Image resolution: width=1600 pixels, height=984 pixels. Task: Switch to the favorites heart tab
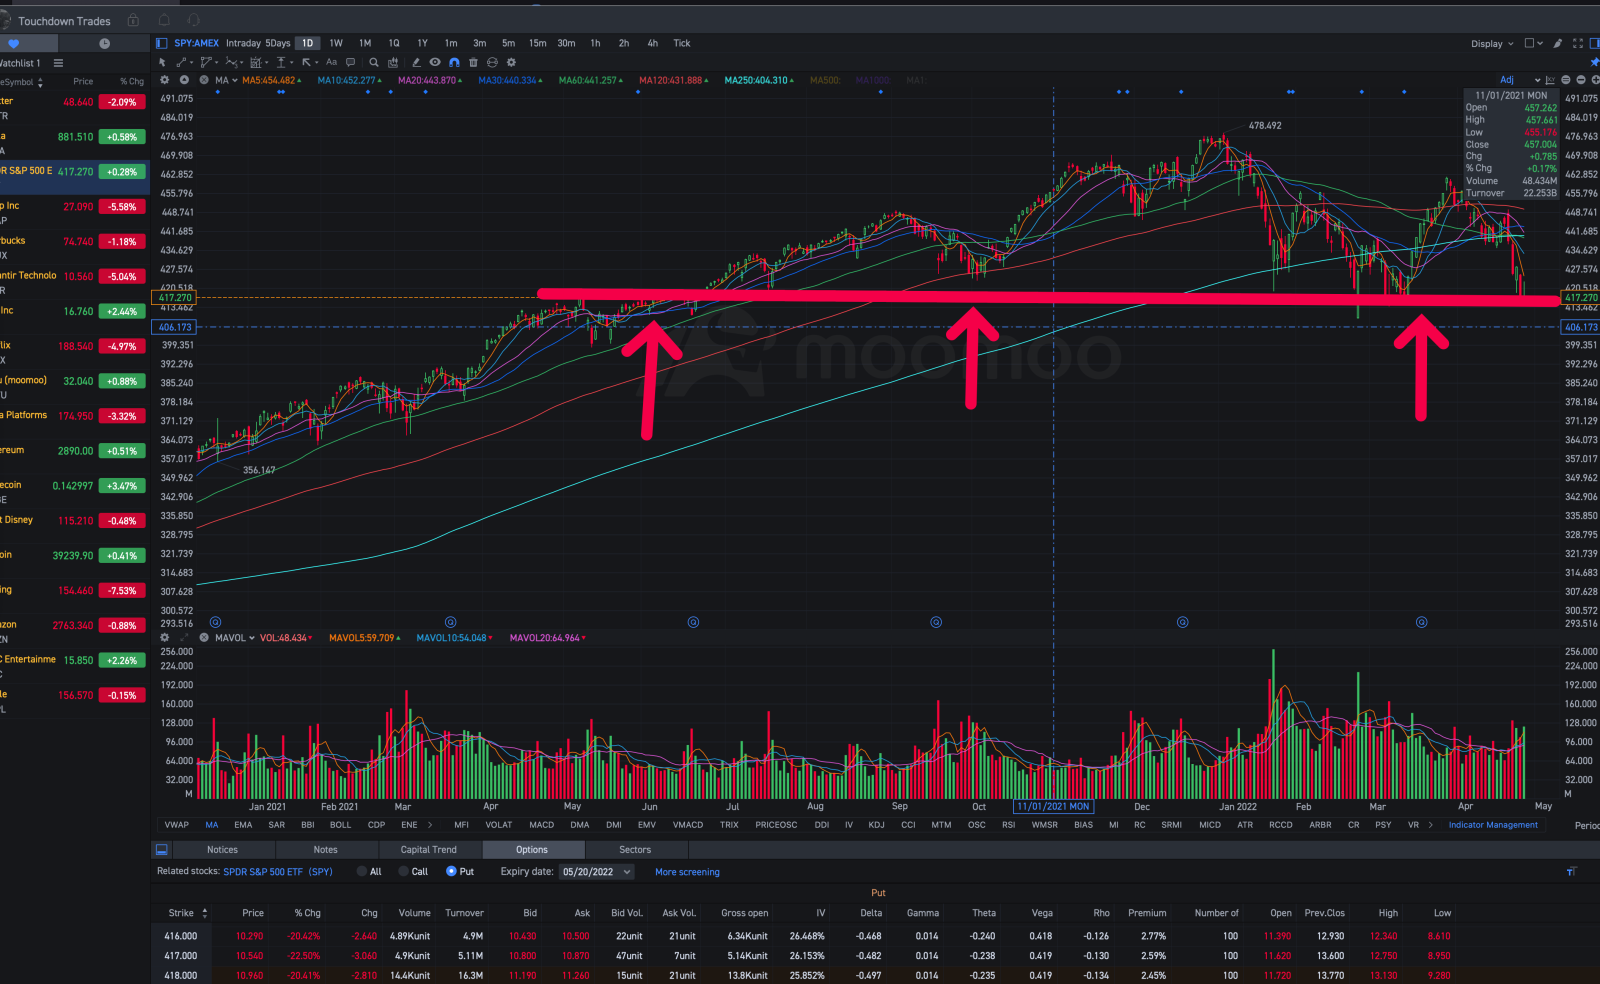click(x=14, y=44)
